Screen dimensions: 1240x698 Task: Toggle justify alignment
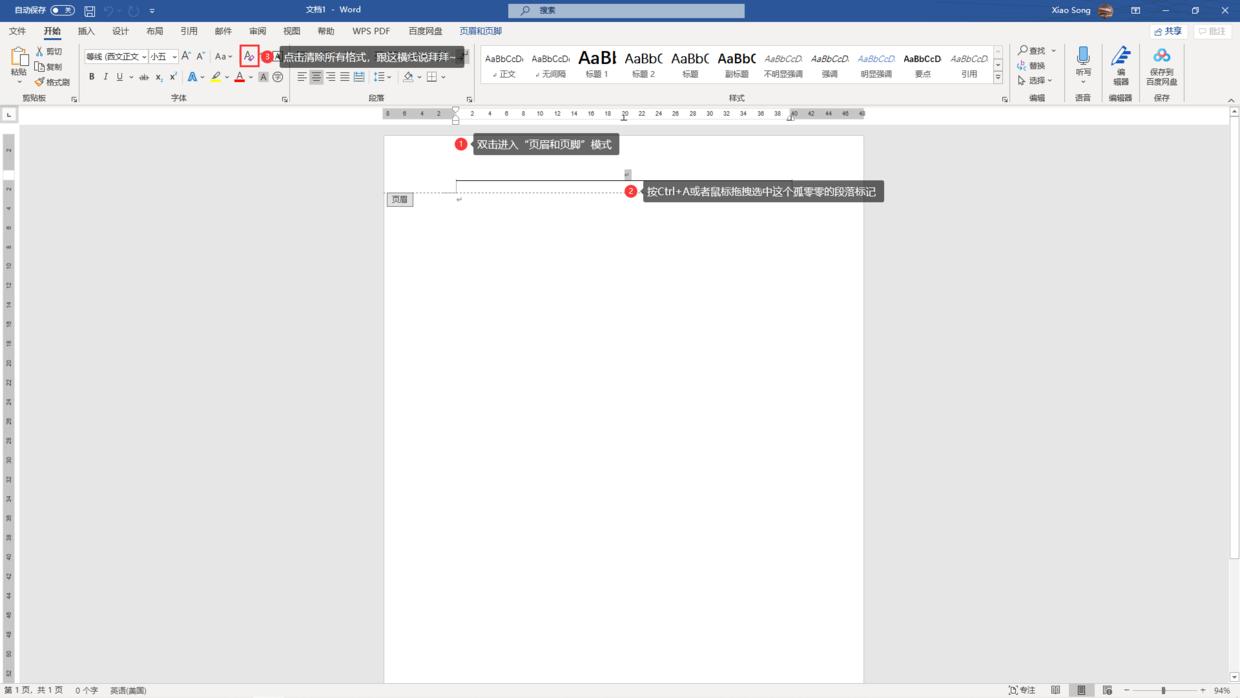(345, 77)
